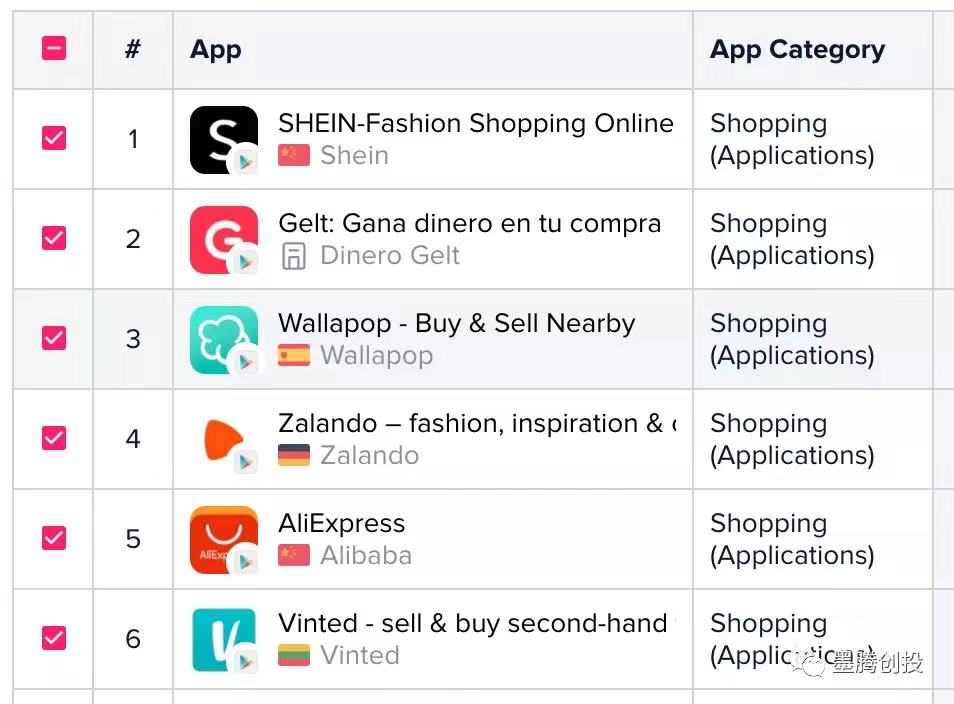Click the Gelt app icon
Screen dimensions: 954x704
click(x=222, y=239)
